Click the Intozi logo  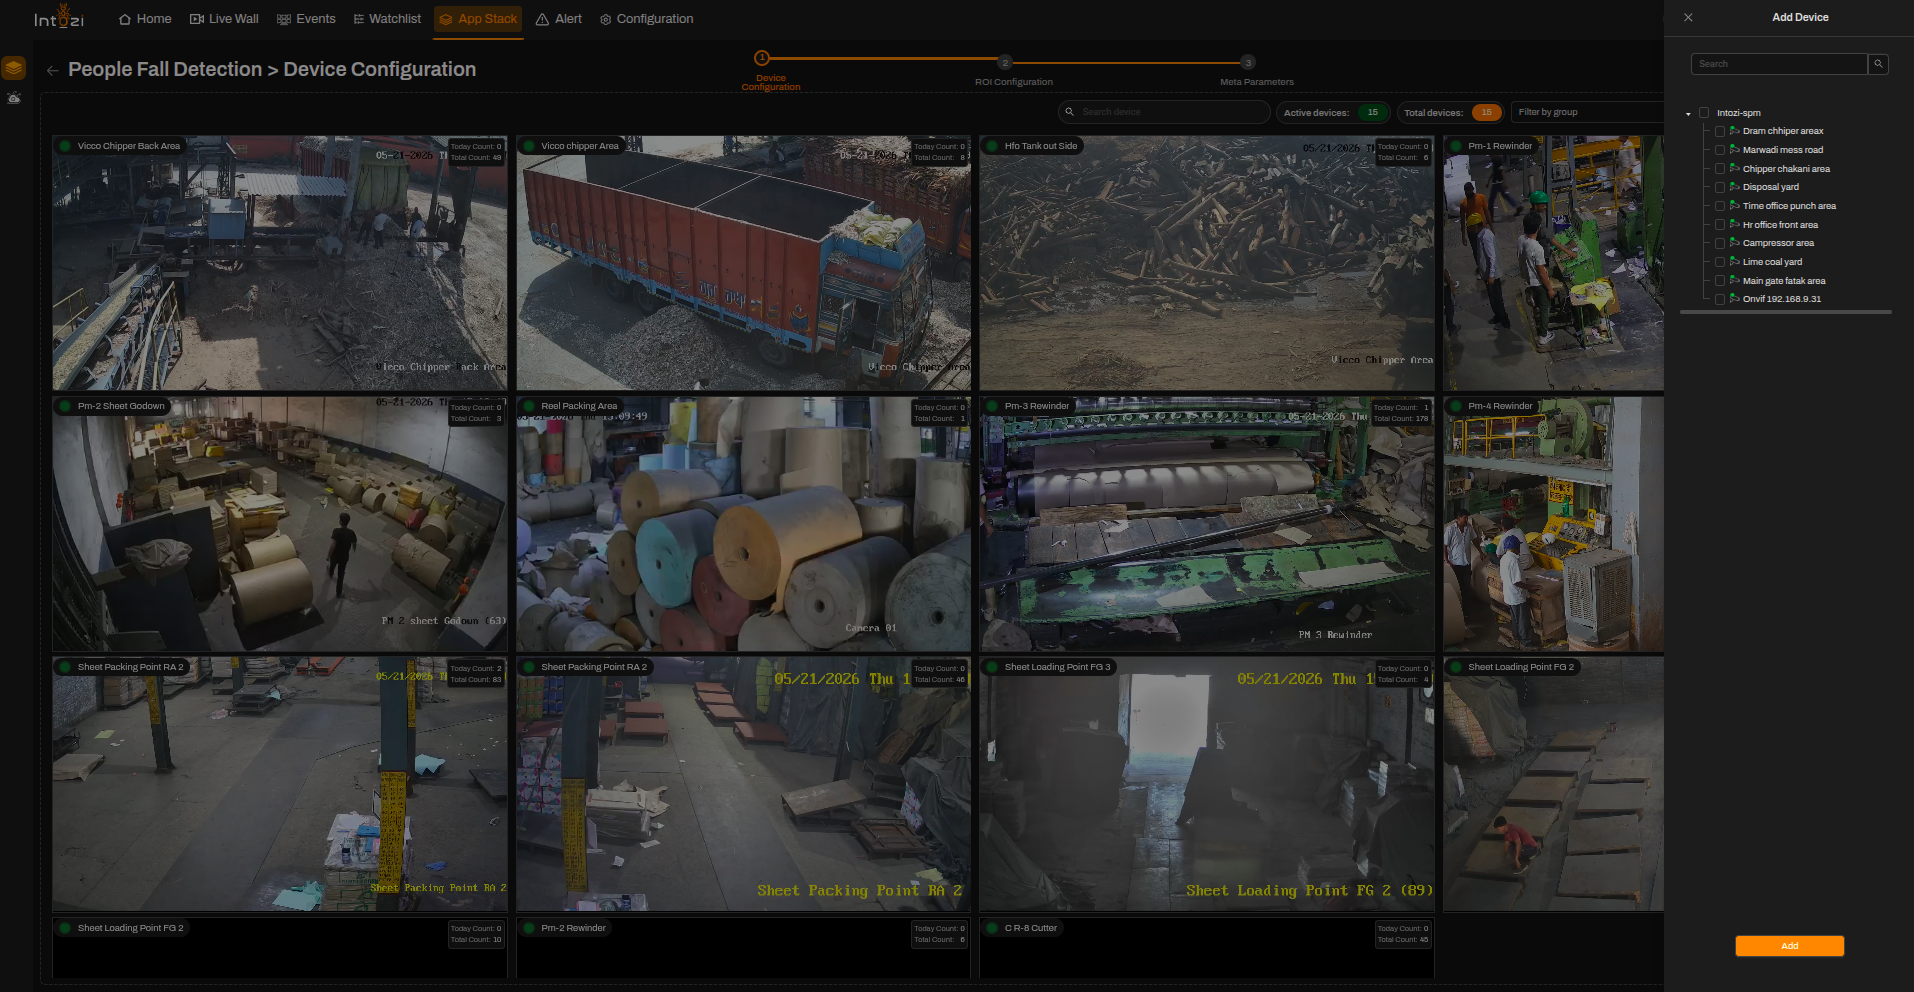[59, 17]
